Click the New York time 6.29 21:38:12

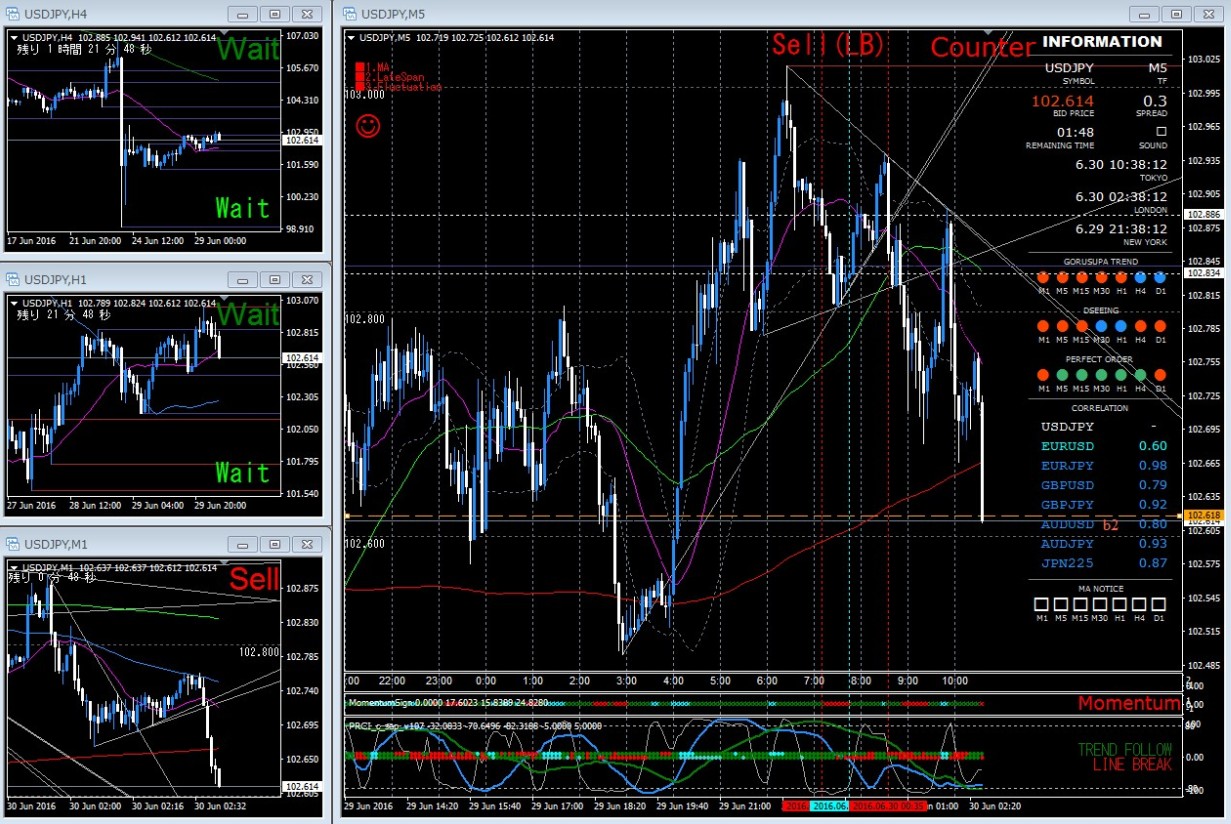click(x=1121, y=228)
